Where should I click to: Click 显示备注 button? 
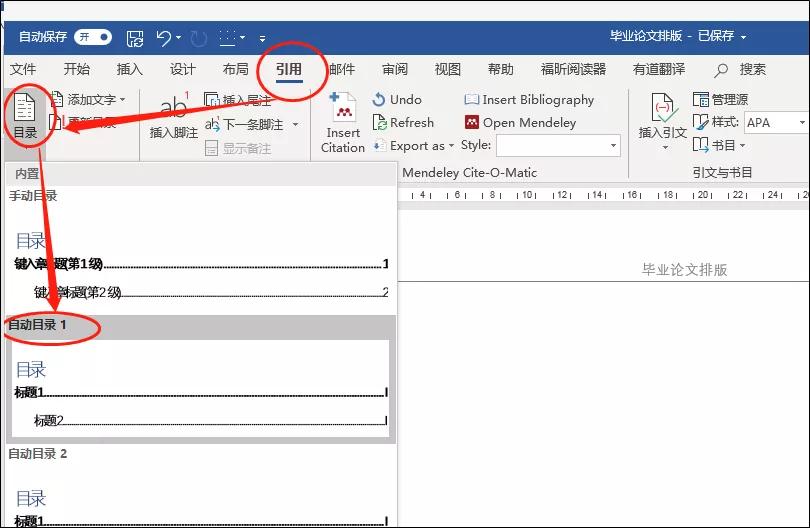(x=238, y=149)
